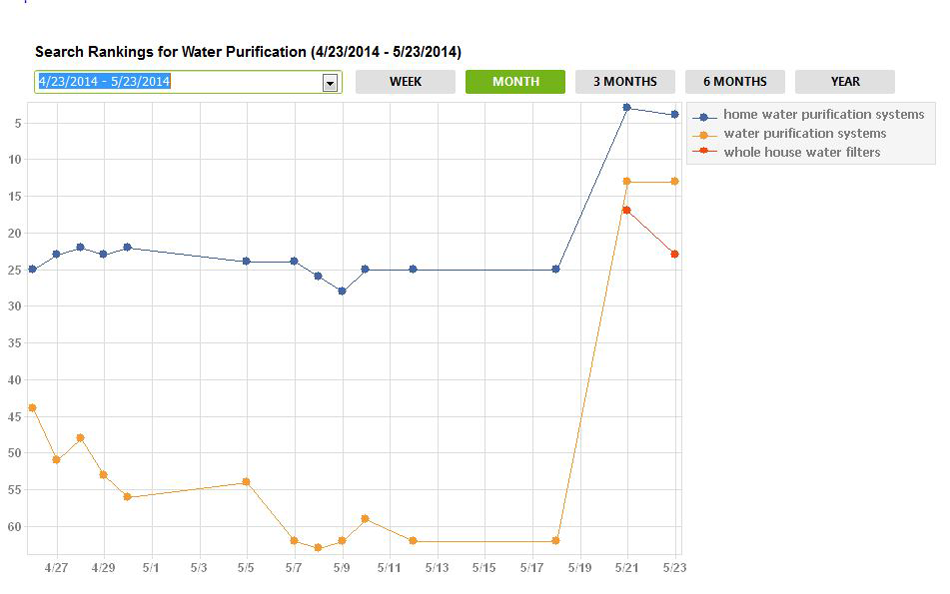Click the red legend marker icon
The height and width of the screenshot is (594, 950).
coord(704,153)
